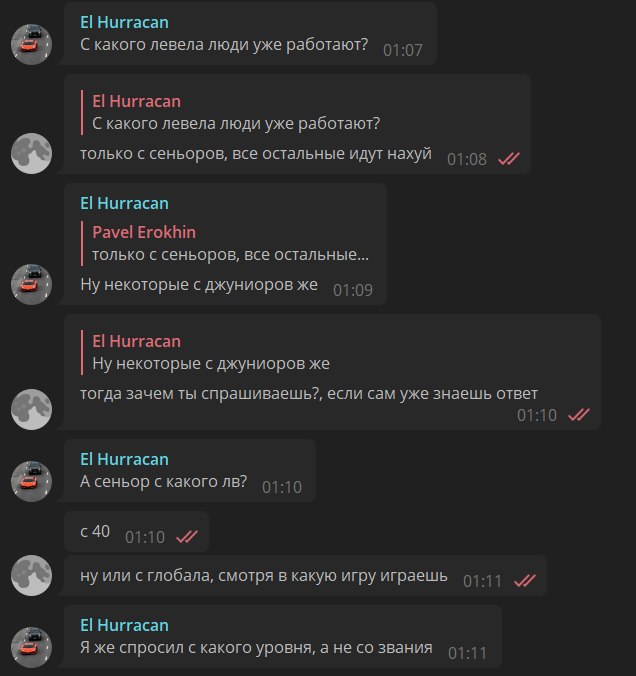This screenshot has height=676, width=636.
Task: Click El Hurracan name above 'А сеньор с какого лв?'
Action: point(124,459)
